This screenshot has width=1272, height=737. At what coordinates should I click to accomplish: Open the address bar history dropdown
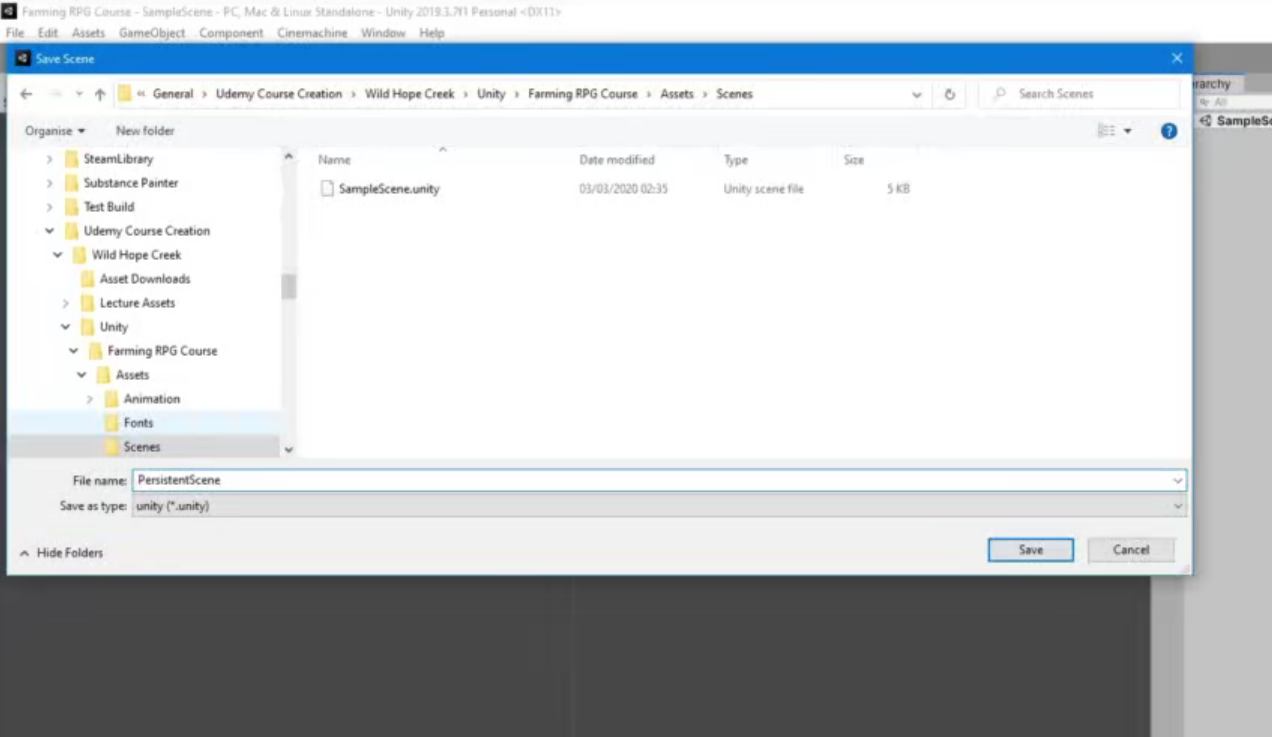click(x=916, y=94)
